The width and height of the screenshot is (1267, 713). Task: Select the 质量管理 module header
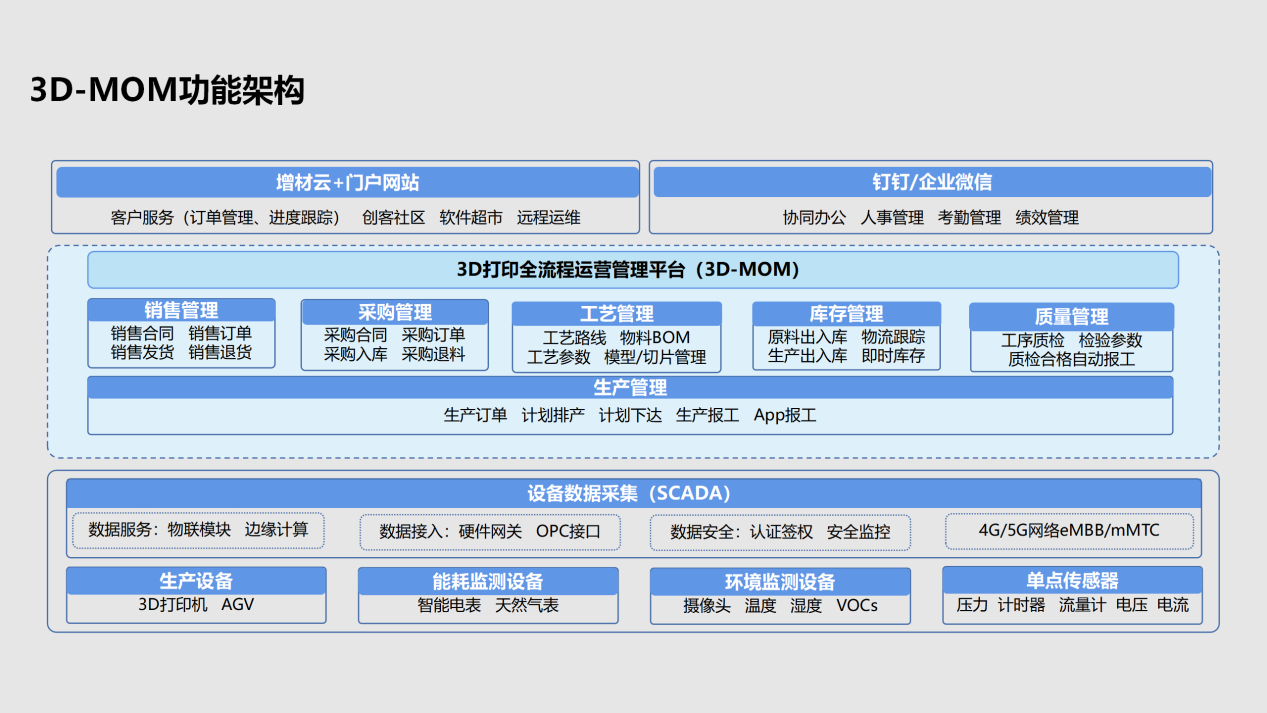click(1071, 316)
